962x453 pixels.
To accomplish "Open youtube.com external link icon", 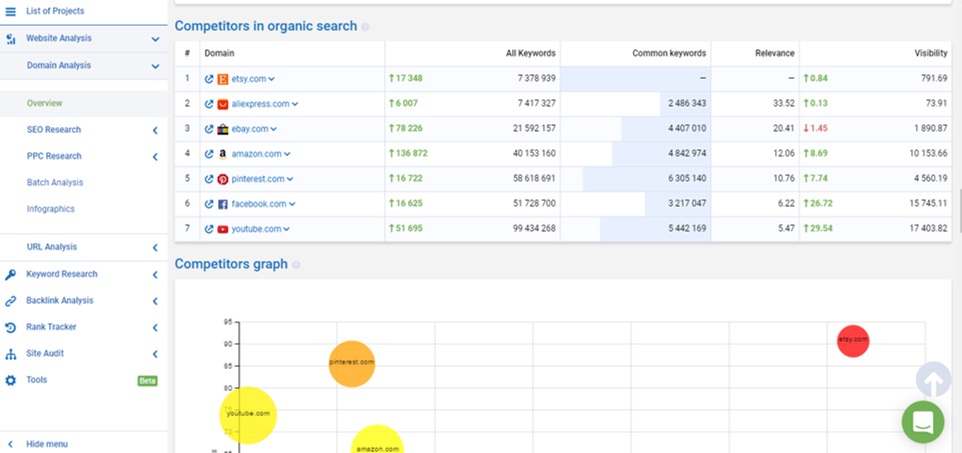I will (209, 229).
